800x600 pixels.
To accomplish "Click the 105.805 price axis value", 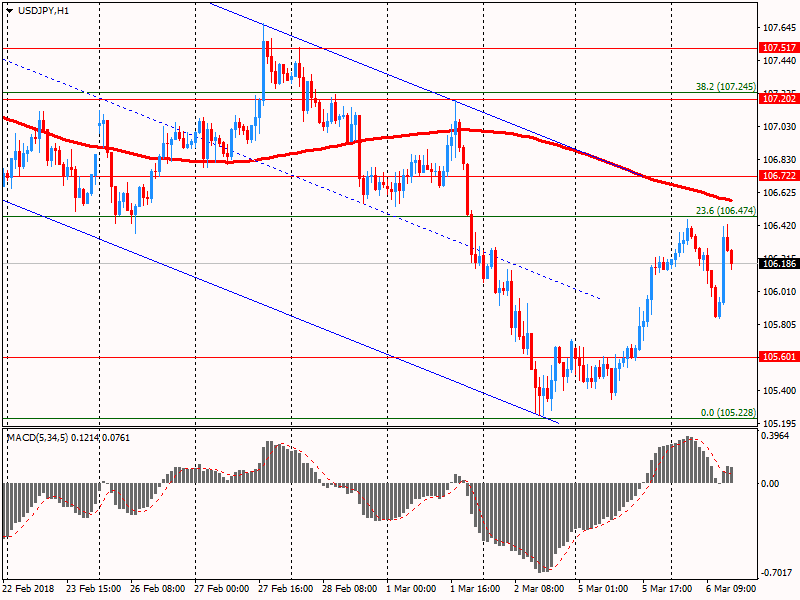I will (x=779, y=324).
